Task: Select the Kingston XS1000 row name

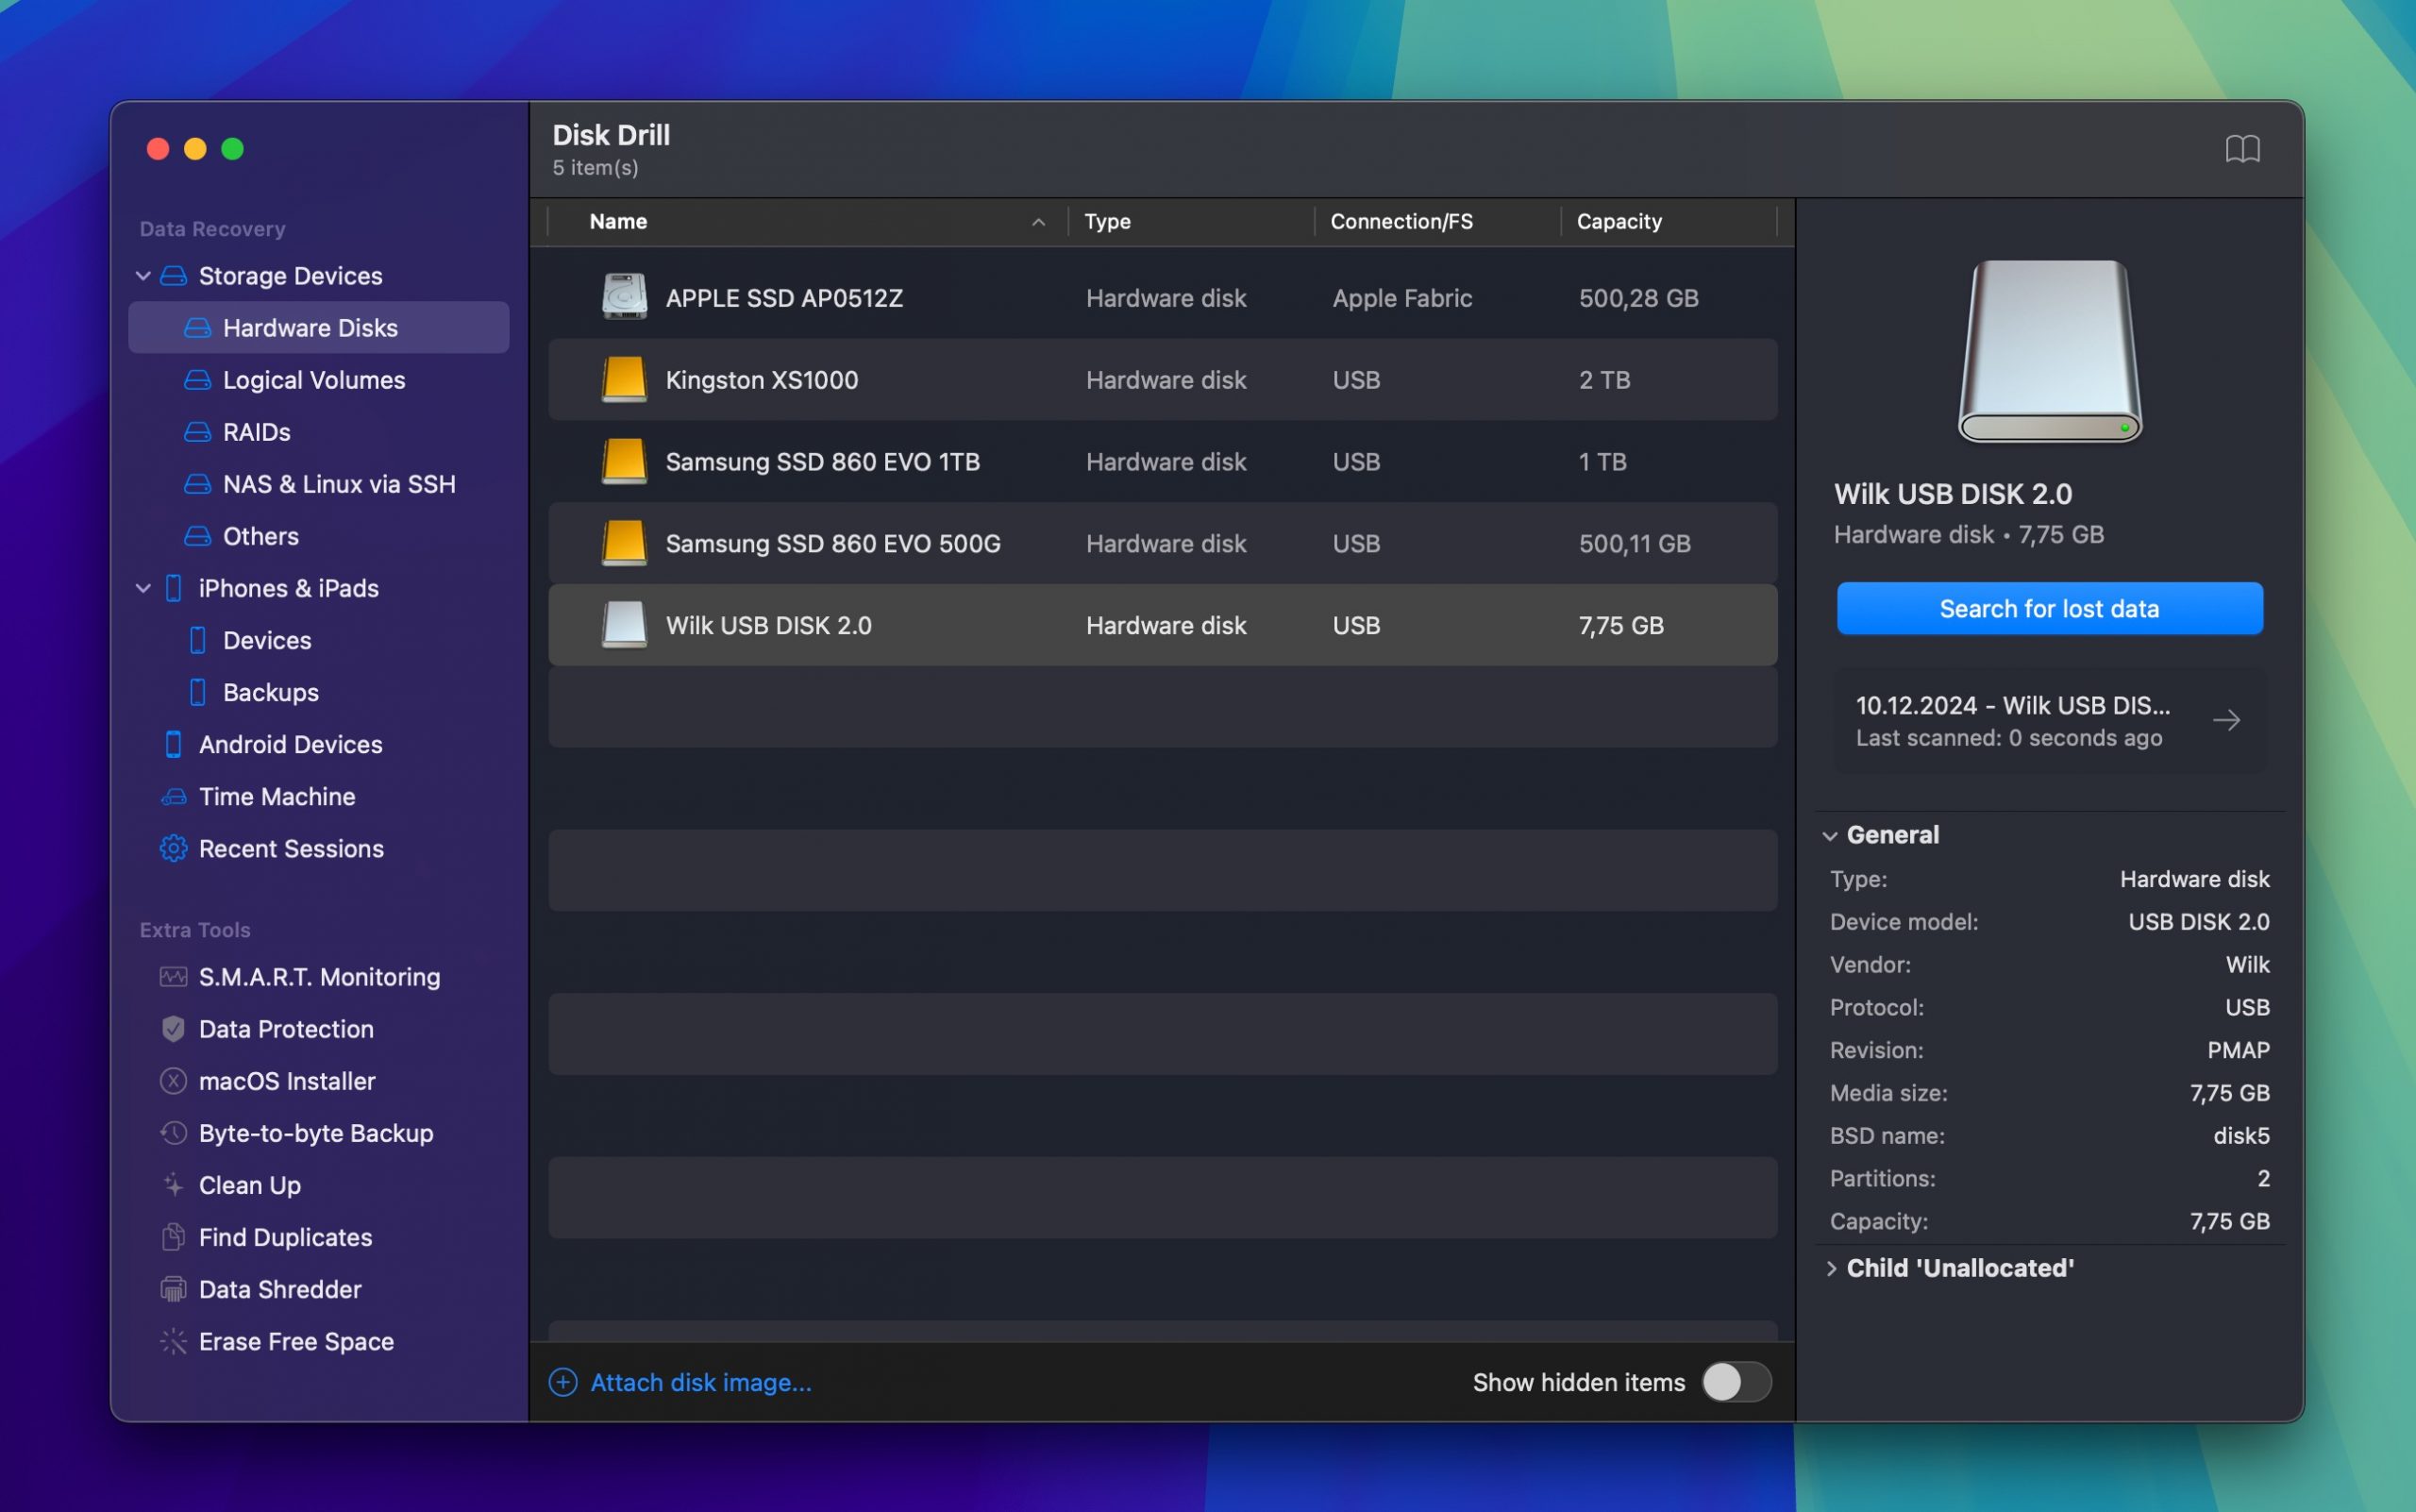Action: coord(761,380)
